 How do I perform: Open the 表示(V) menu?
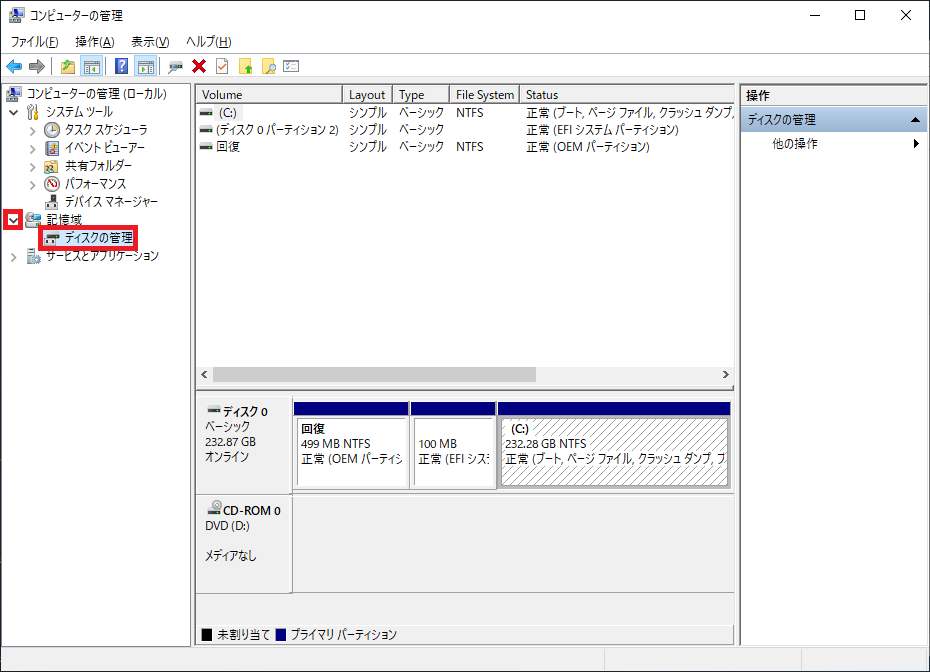pos(150,42)
